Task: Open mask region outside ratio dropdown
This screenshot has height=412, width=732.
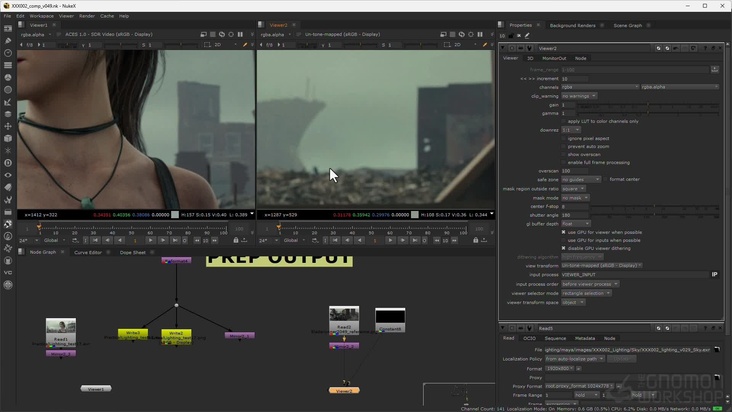Action: (573, 189)
